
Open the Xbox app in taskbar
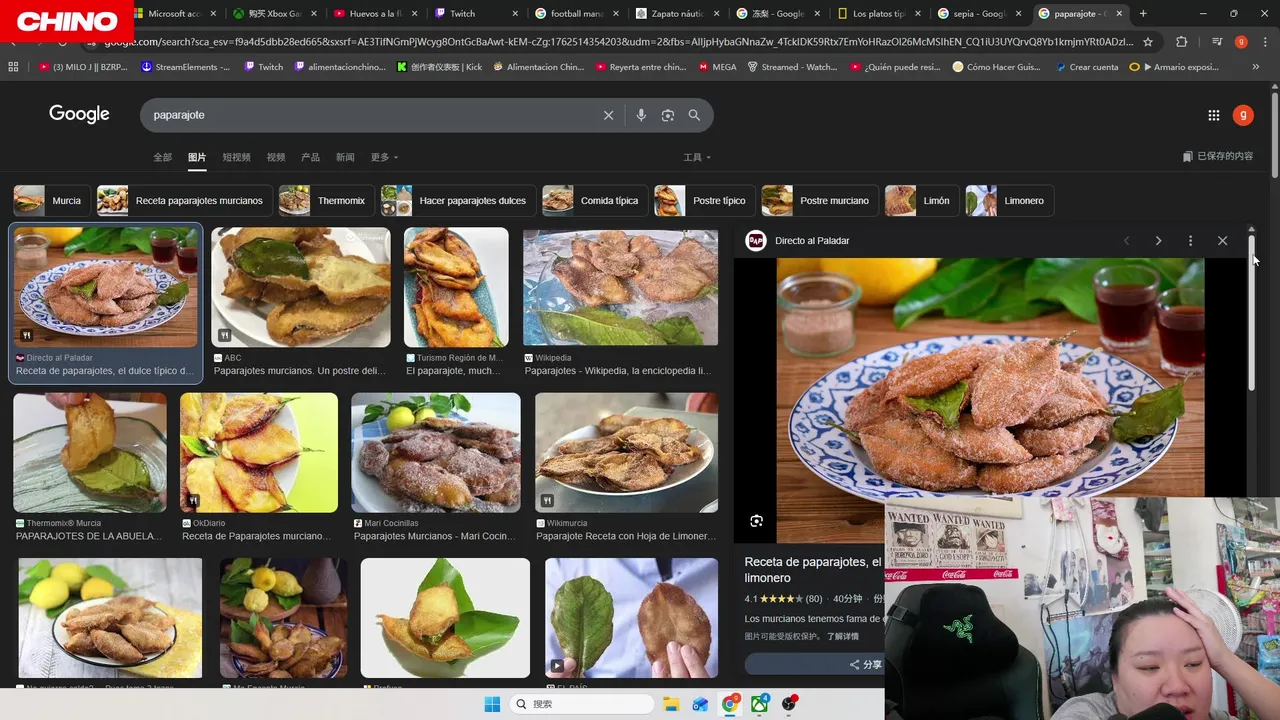pyautogui.click(x=760, y=704)
